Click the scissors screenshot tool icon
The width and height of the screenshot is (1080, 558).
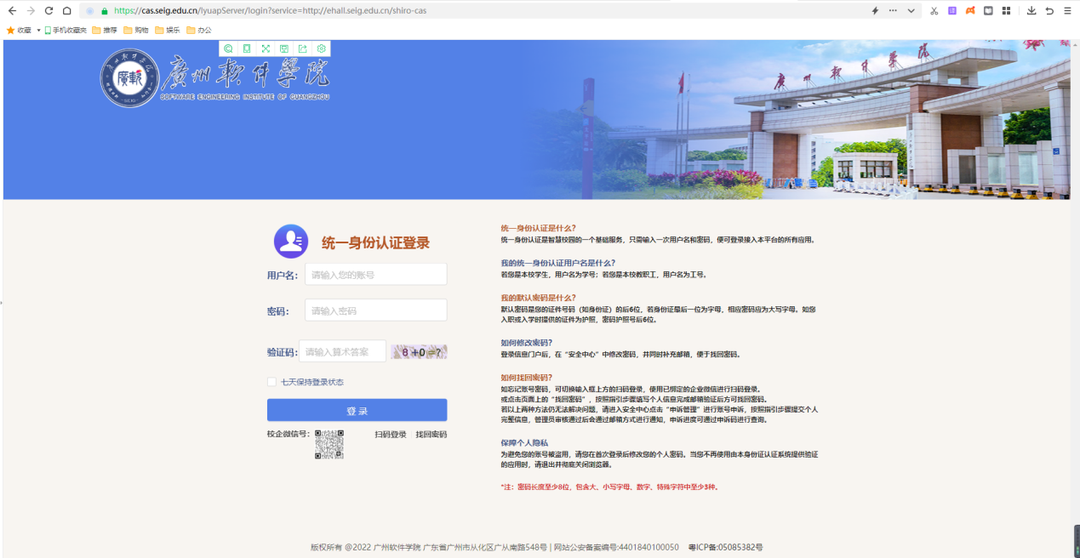pyautogui.click(x=933, y=10)
